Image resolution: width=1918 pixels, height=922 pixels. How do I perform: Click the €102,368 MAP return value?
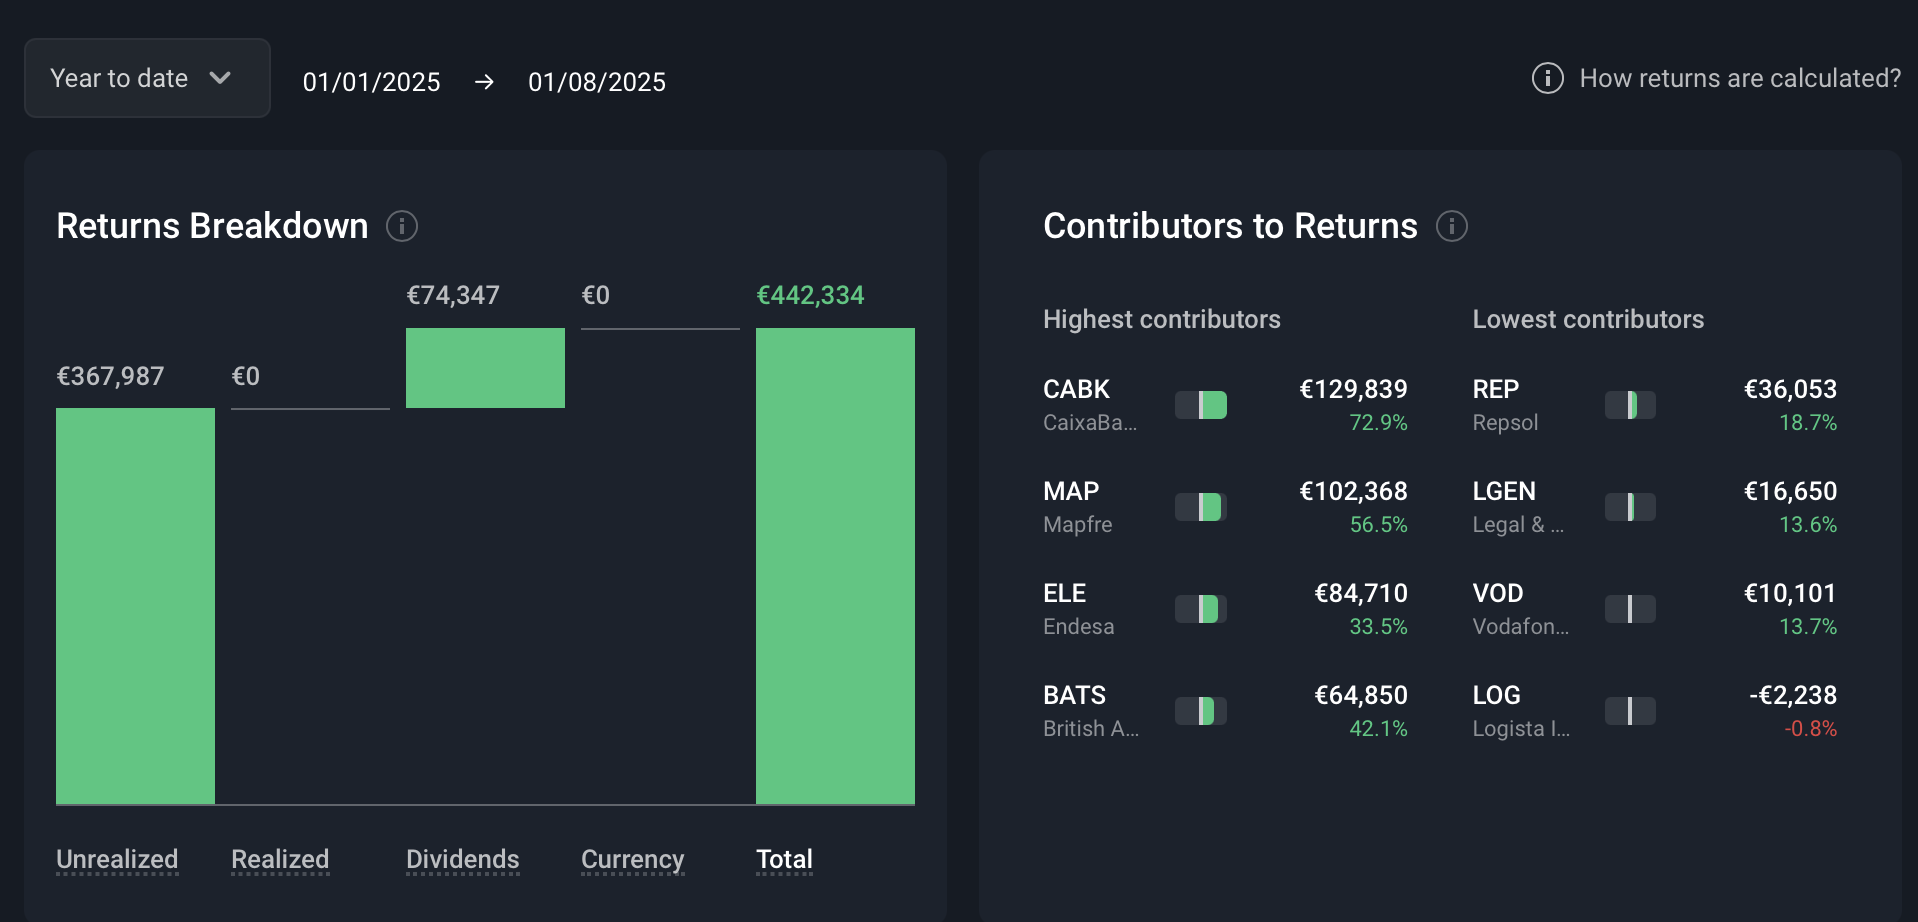[x=1353, y=491]
